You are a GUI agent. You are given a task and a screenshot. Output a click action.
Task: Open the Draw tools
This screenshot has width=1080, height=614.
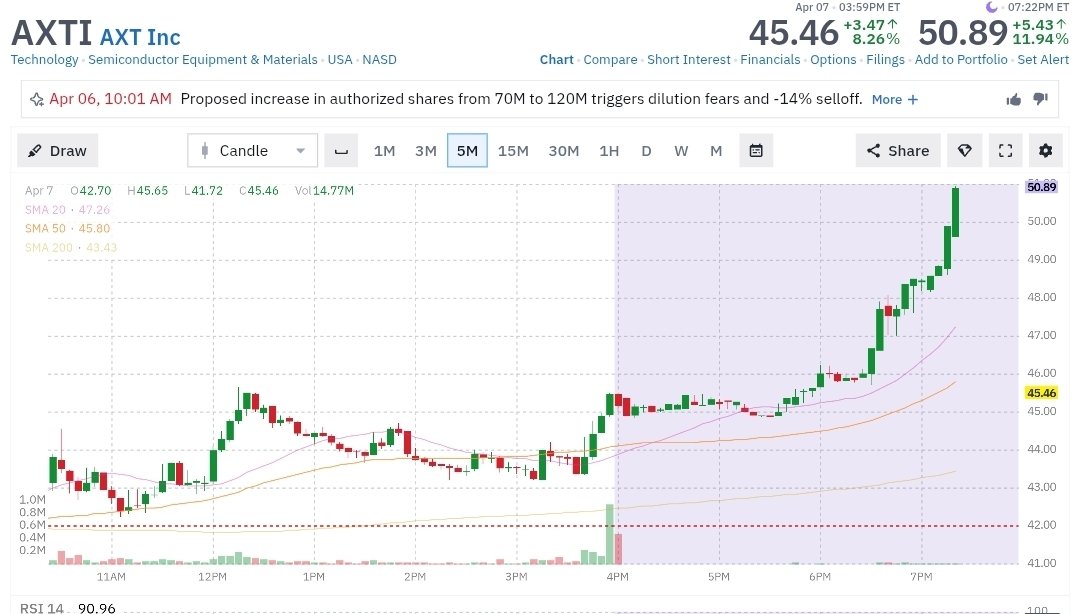58,151
